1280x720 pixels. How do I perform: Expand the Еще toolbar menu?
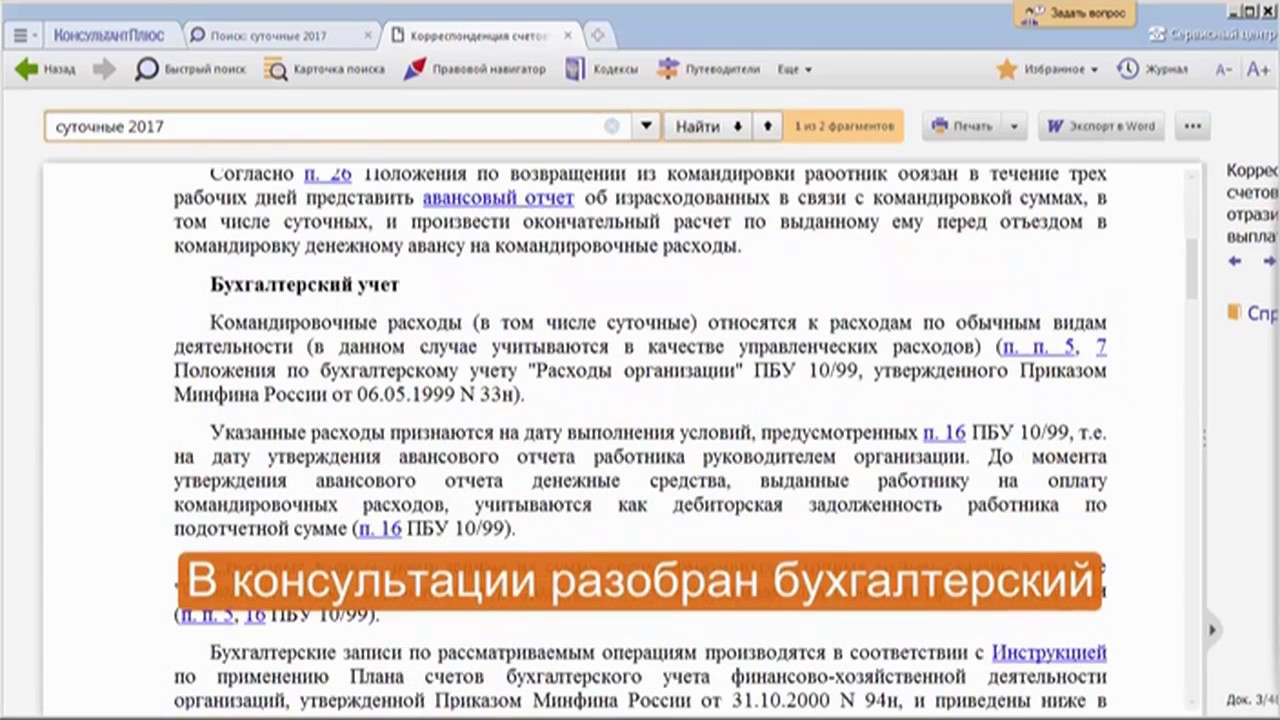pyautogui.click(x=794, y=69)
